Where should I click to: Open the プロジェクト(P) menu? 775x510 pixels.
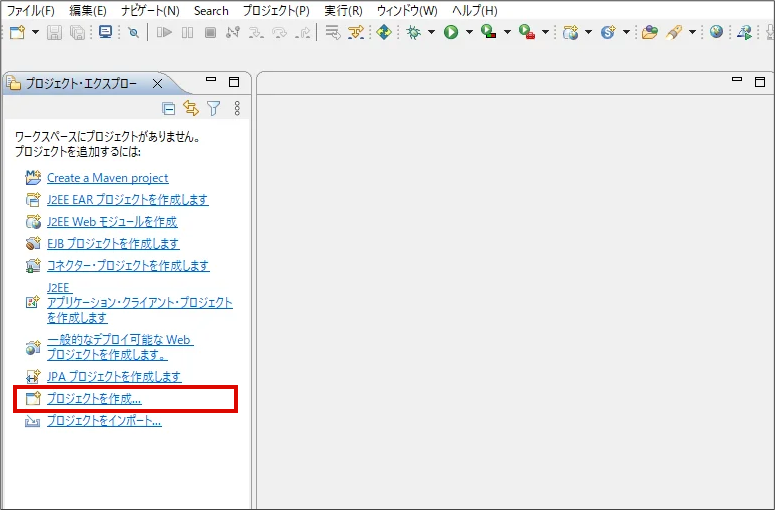[276, 10]
